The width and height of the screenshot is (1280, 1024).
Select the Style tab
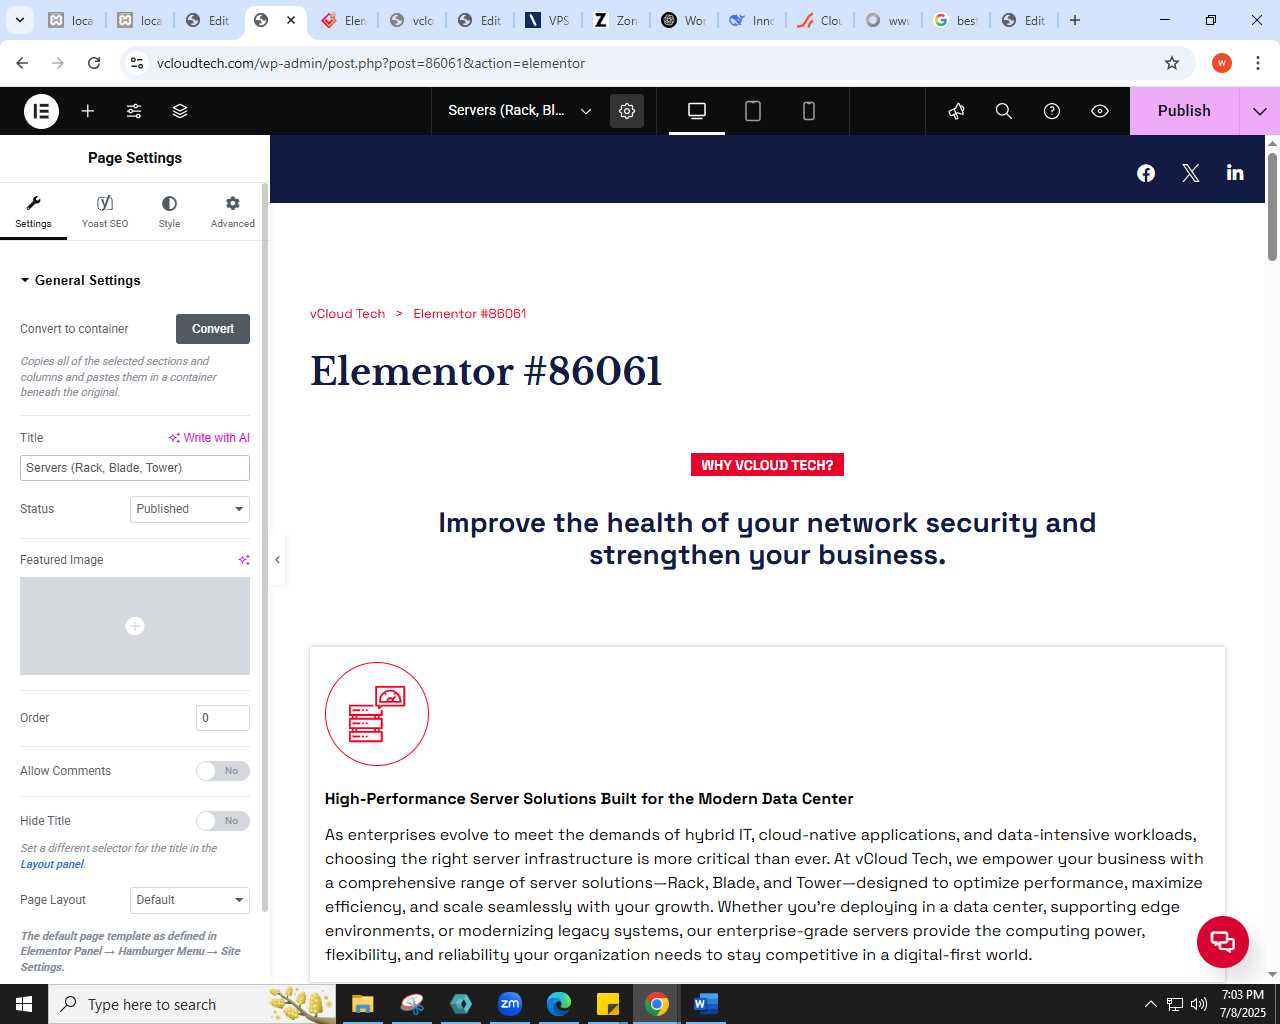[x=169, y=212]
